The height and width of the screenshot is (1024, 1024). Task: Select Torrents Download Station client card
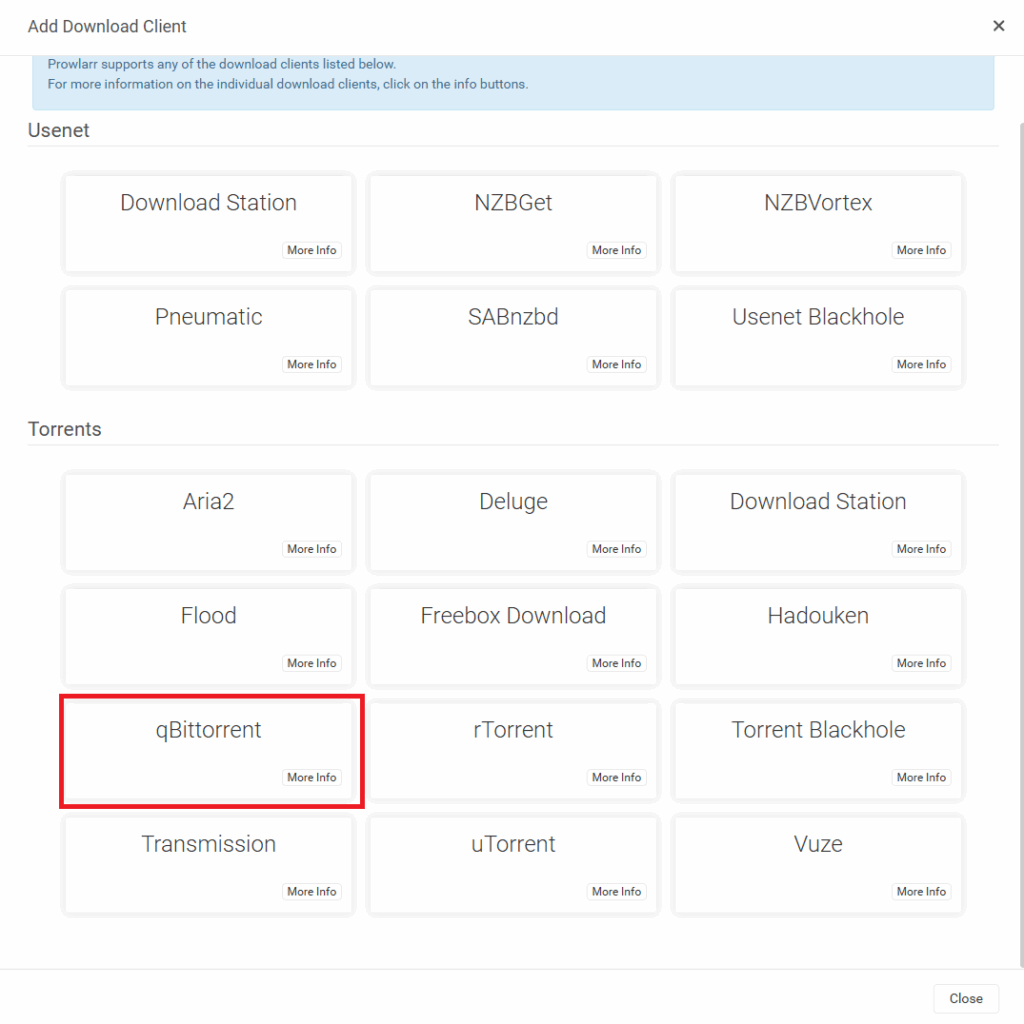(x=818, y=522)
